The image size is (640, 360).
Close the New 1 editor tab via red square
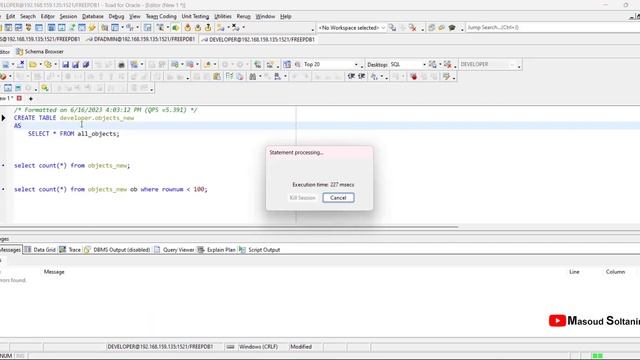(x=19, y=98)
